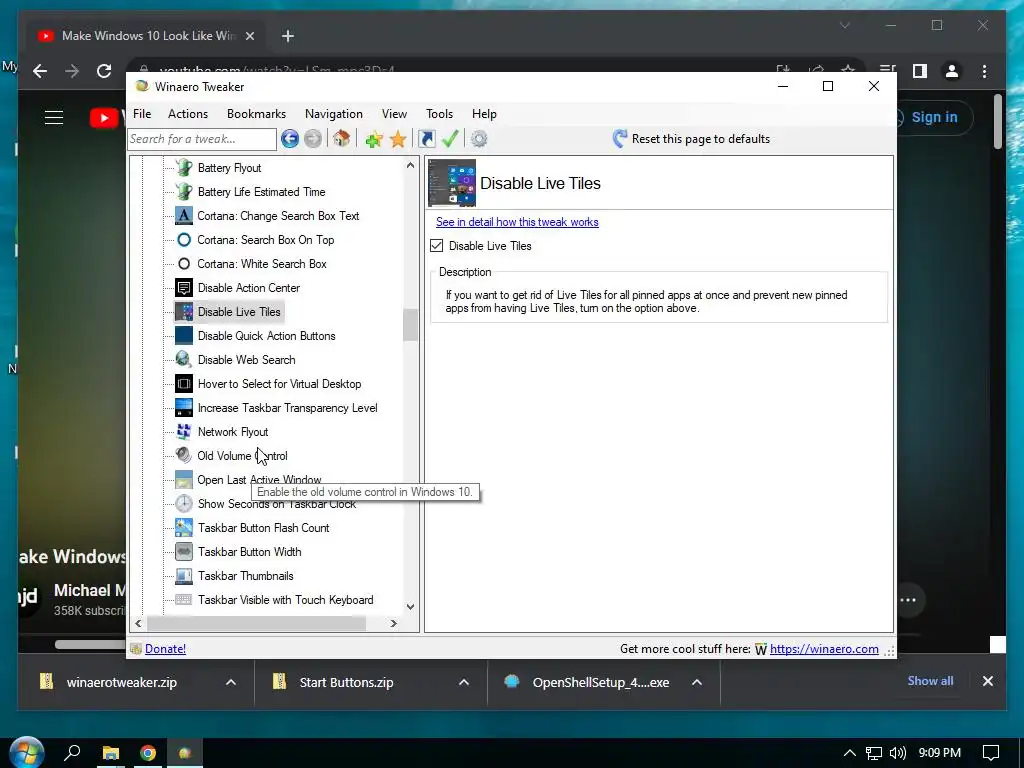Select Disable Action Center tweak
Image resolution: width=1024 pixels, height=768 pixels.
click(249, 288)
